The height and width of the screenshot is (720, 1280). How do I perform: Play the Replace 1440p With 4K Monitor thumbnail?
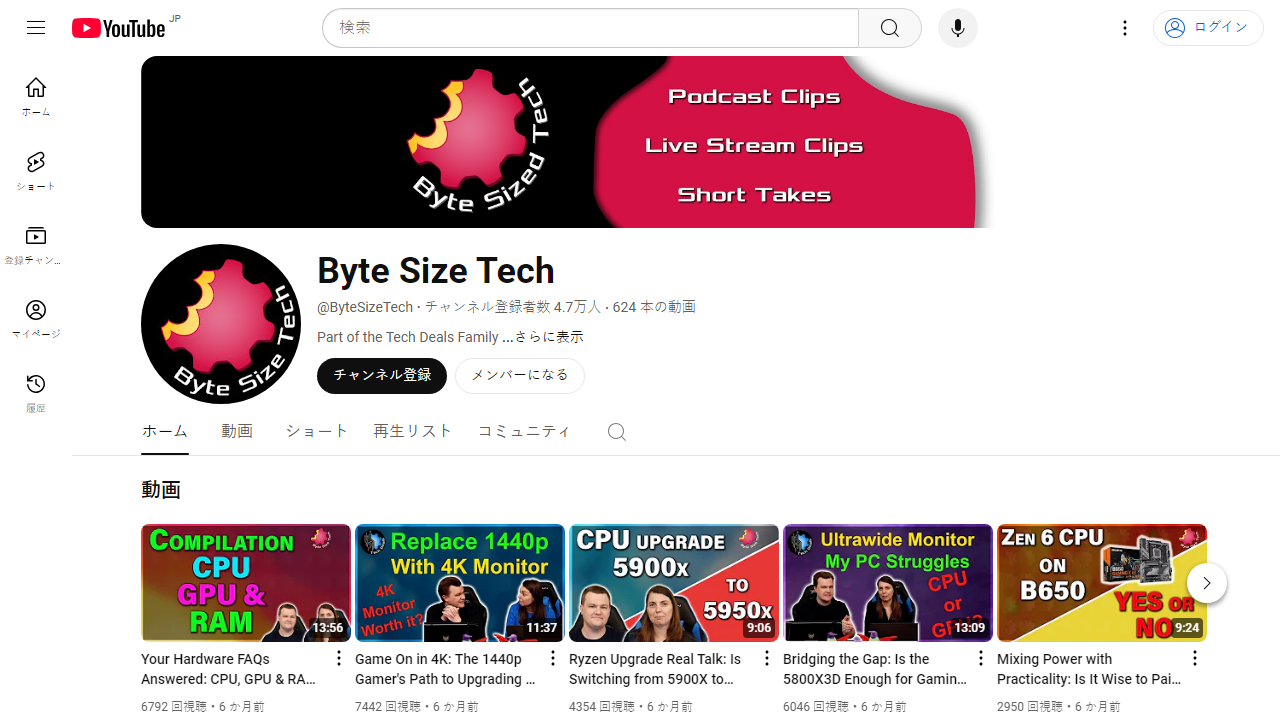pos(460,583)
